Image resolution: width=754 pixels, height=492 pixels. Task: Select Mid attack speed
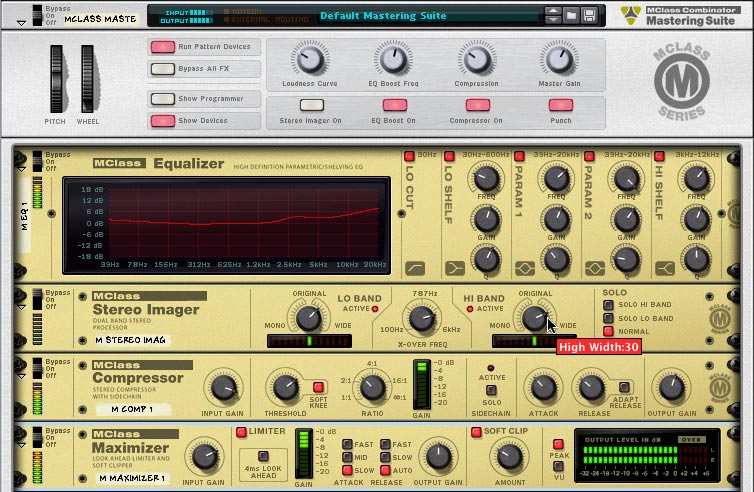click(347, 457)
